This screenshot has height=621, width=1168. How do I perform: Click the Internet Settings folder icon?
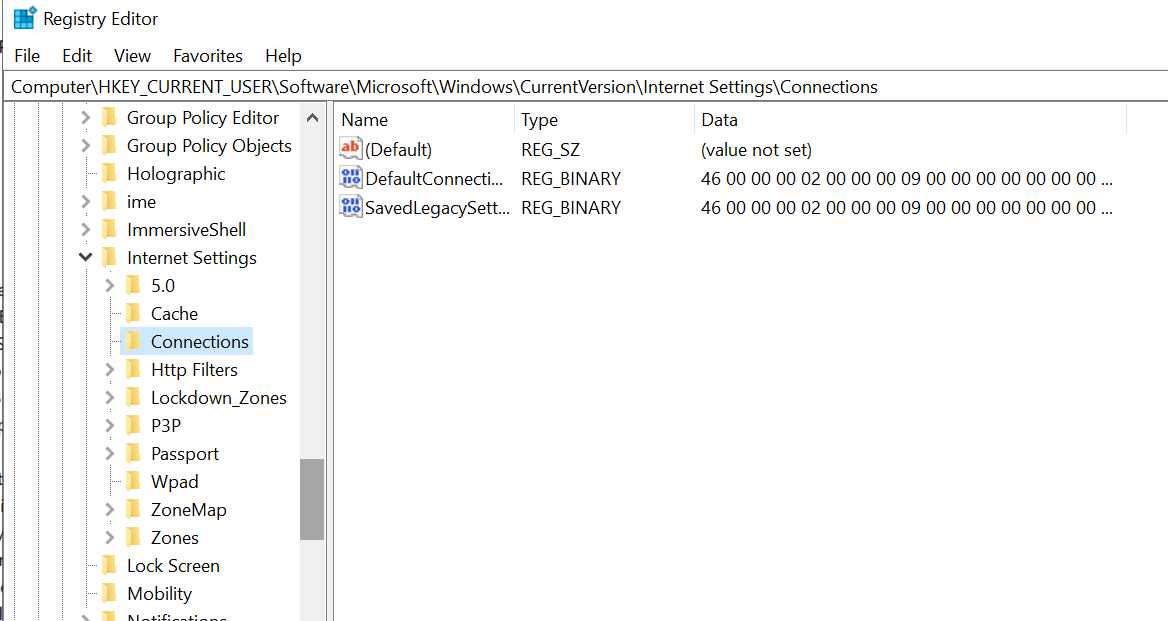(x=110, y=258)
